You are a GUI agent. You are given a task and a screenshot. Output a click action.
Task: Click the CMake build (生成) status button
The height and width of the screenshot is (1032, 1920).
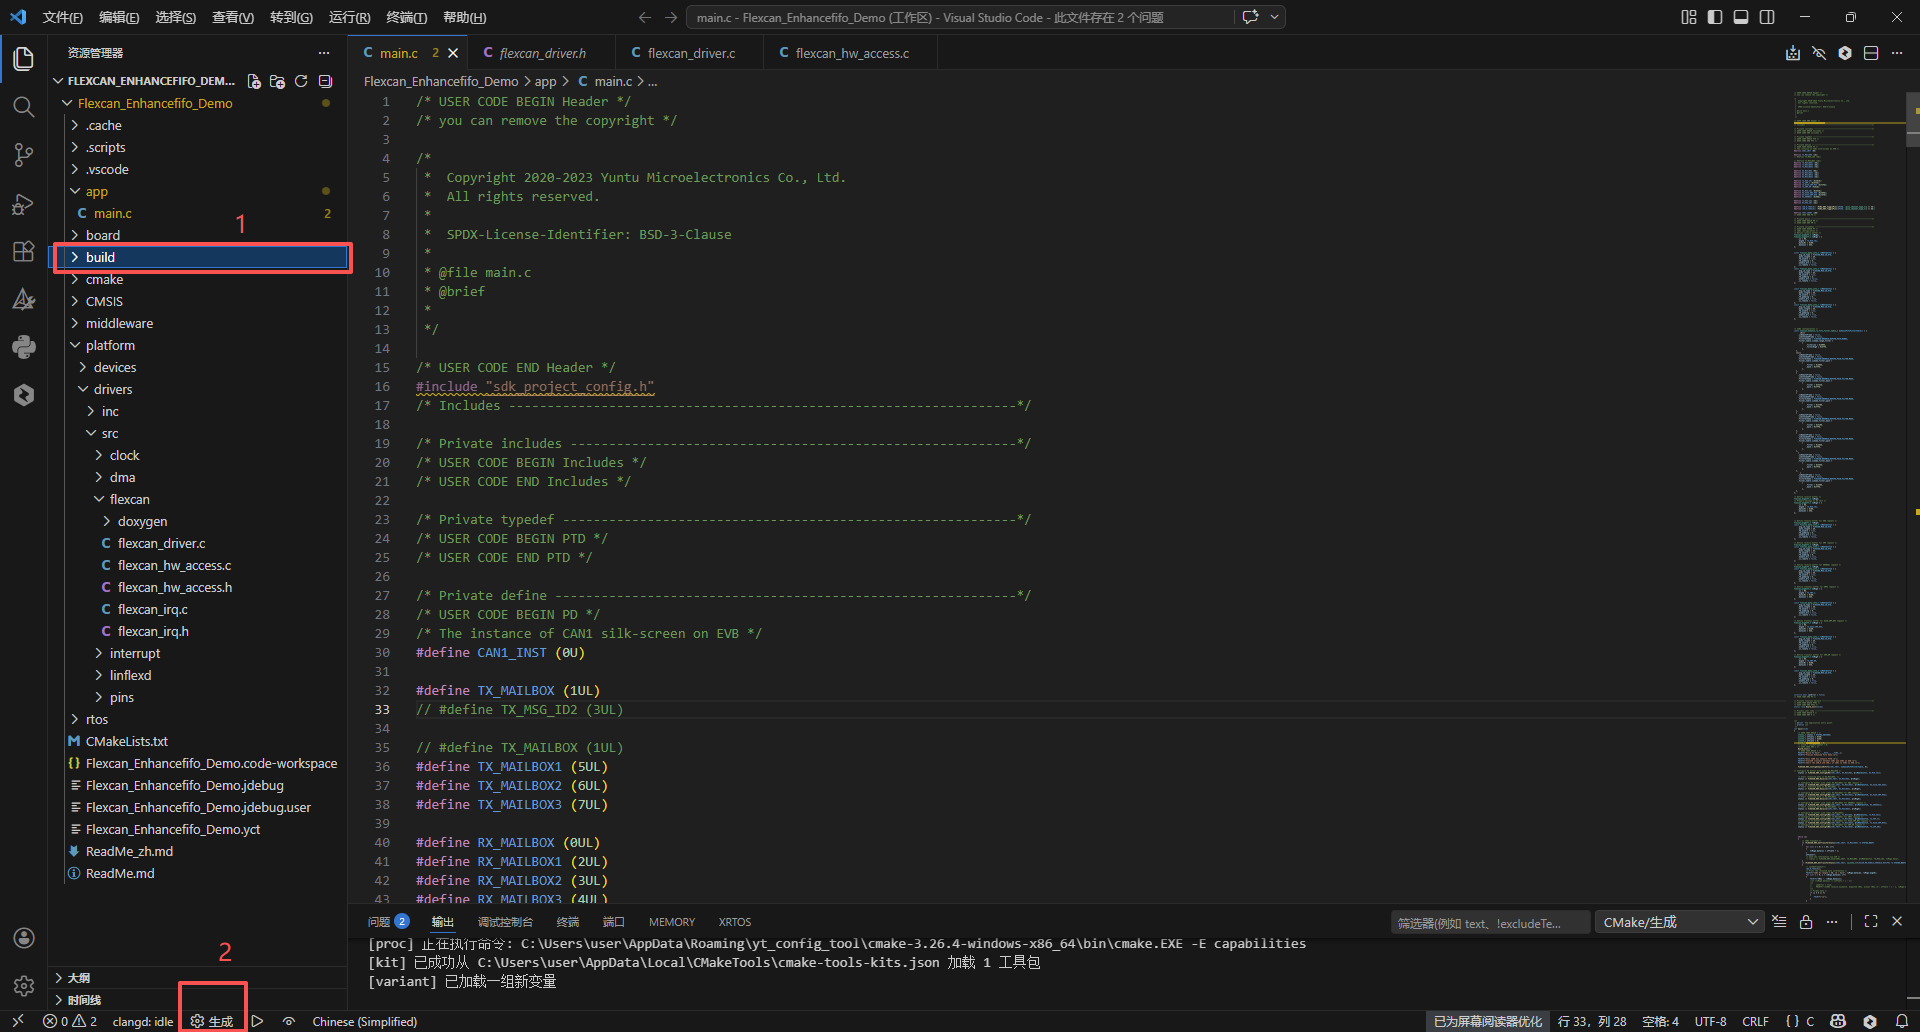[212, 1021]
